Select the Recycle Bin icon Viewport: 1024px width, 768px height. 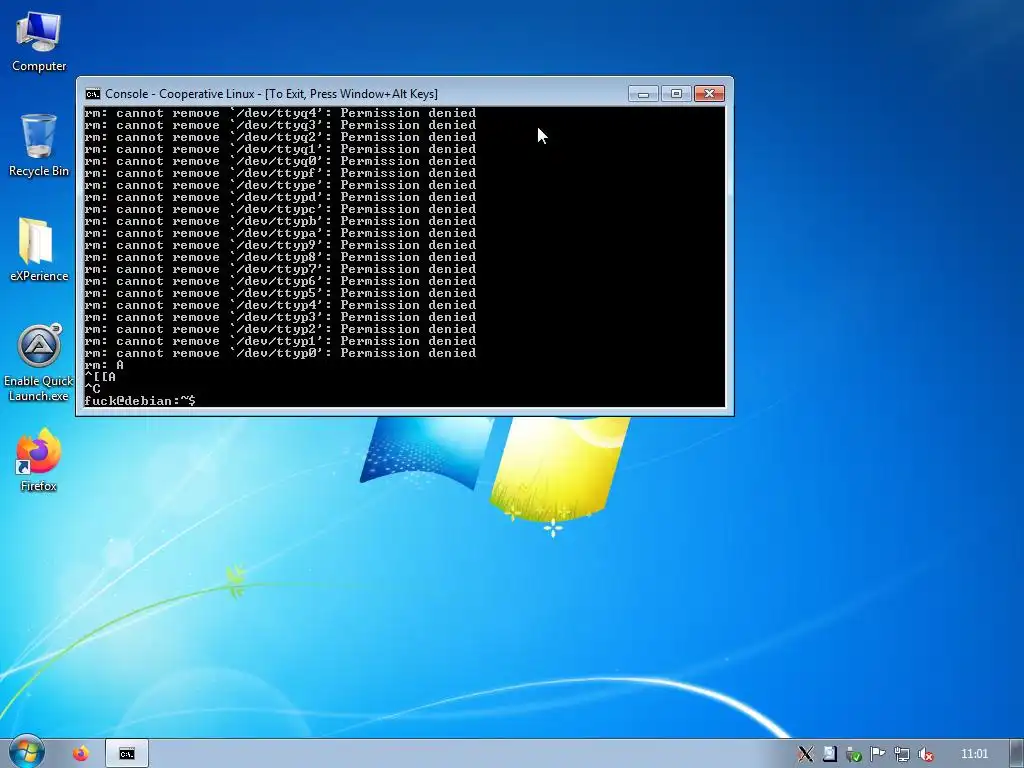click(x=39, y=145)
